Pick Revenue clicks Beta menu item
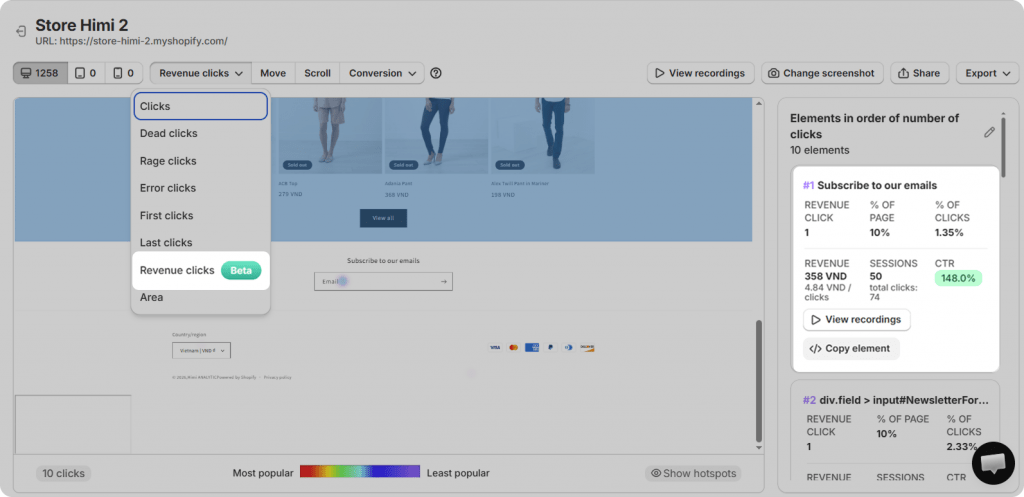 point(200,270)
